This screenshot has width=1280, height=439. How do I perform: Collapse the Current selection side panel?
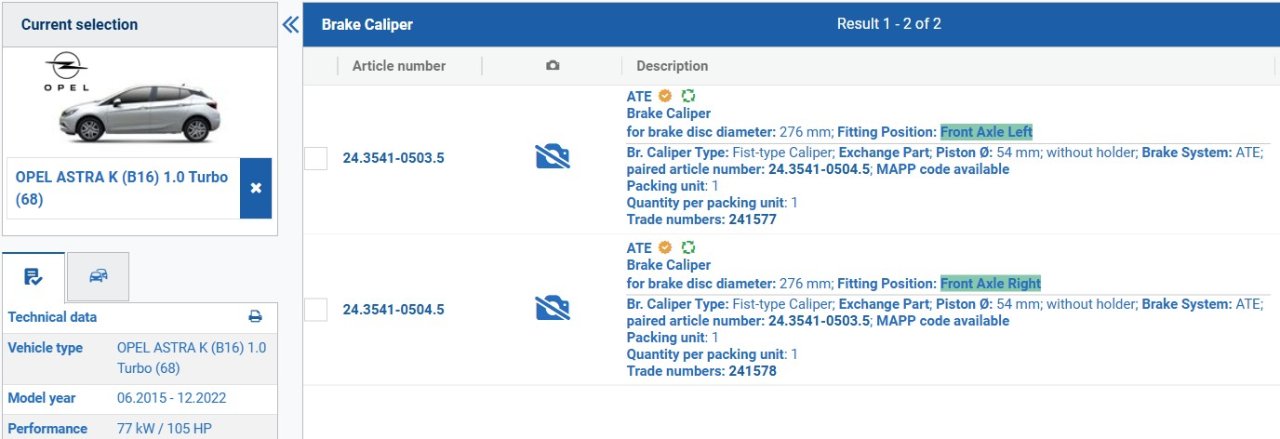(x=290, y=24)
